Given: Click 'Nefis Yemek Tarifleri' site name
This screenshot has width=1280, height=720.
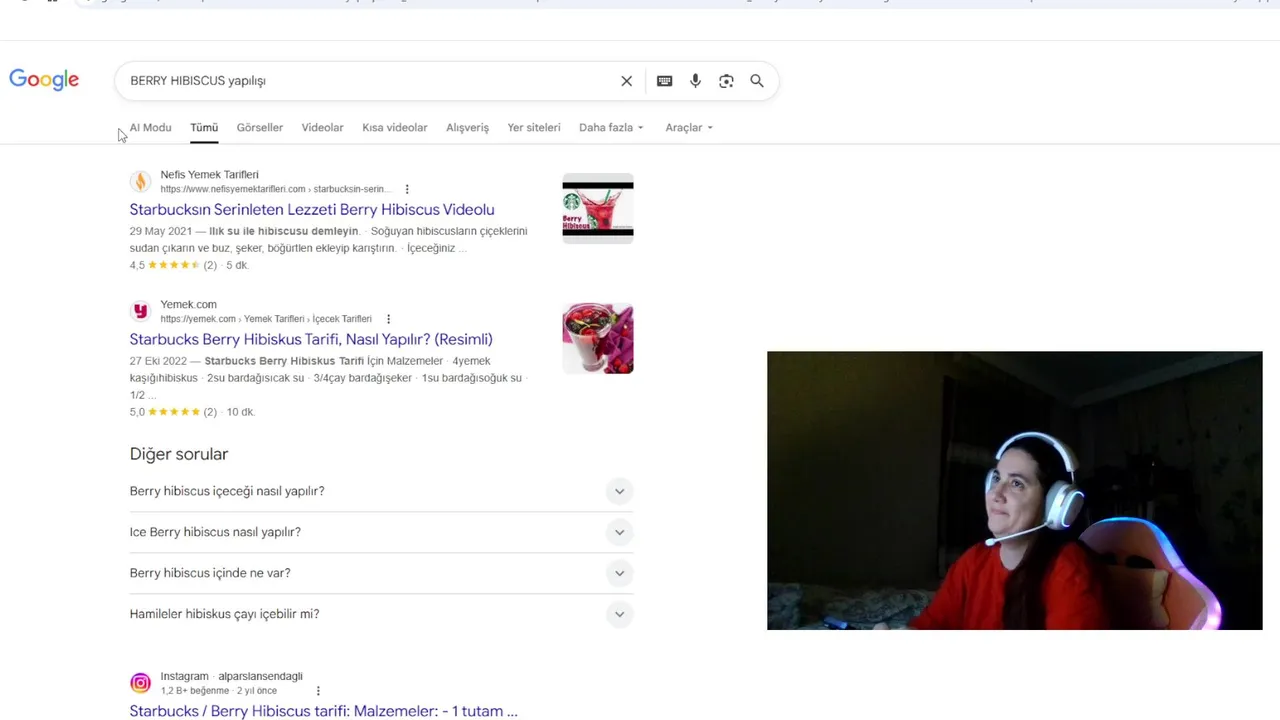Looking at the screenshot, I should point(209,174).
